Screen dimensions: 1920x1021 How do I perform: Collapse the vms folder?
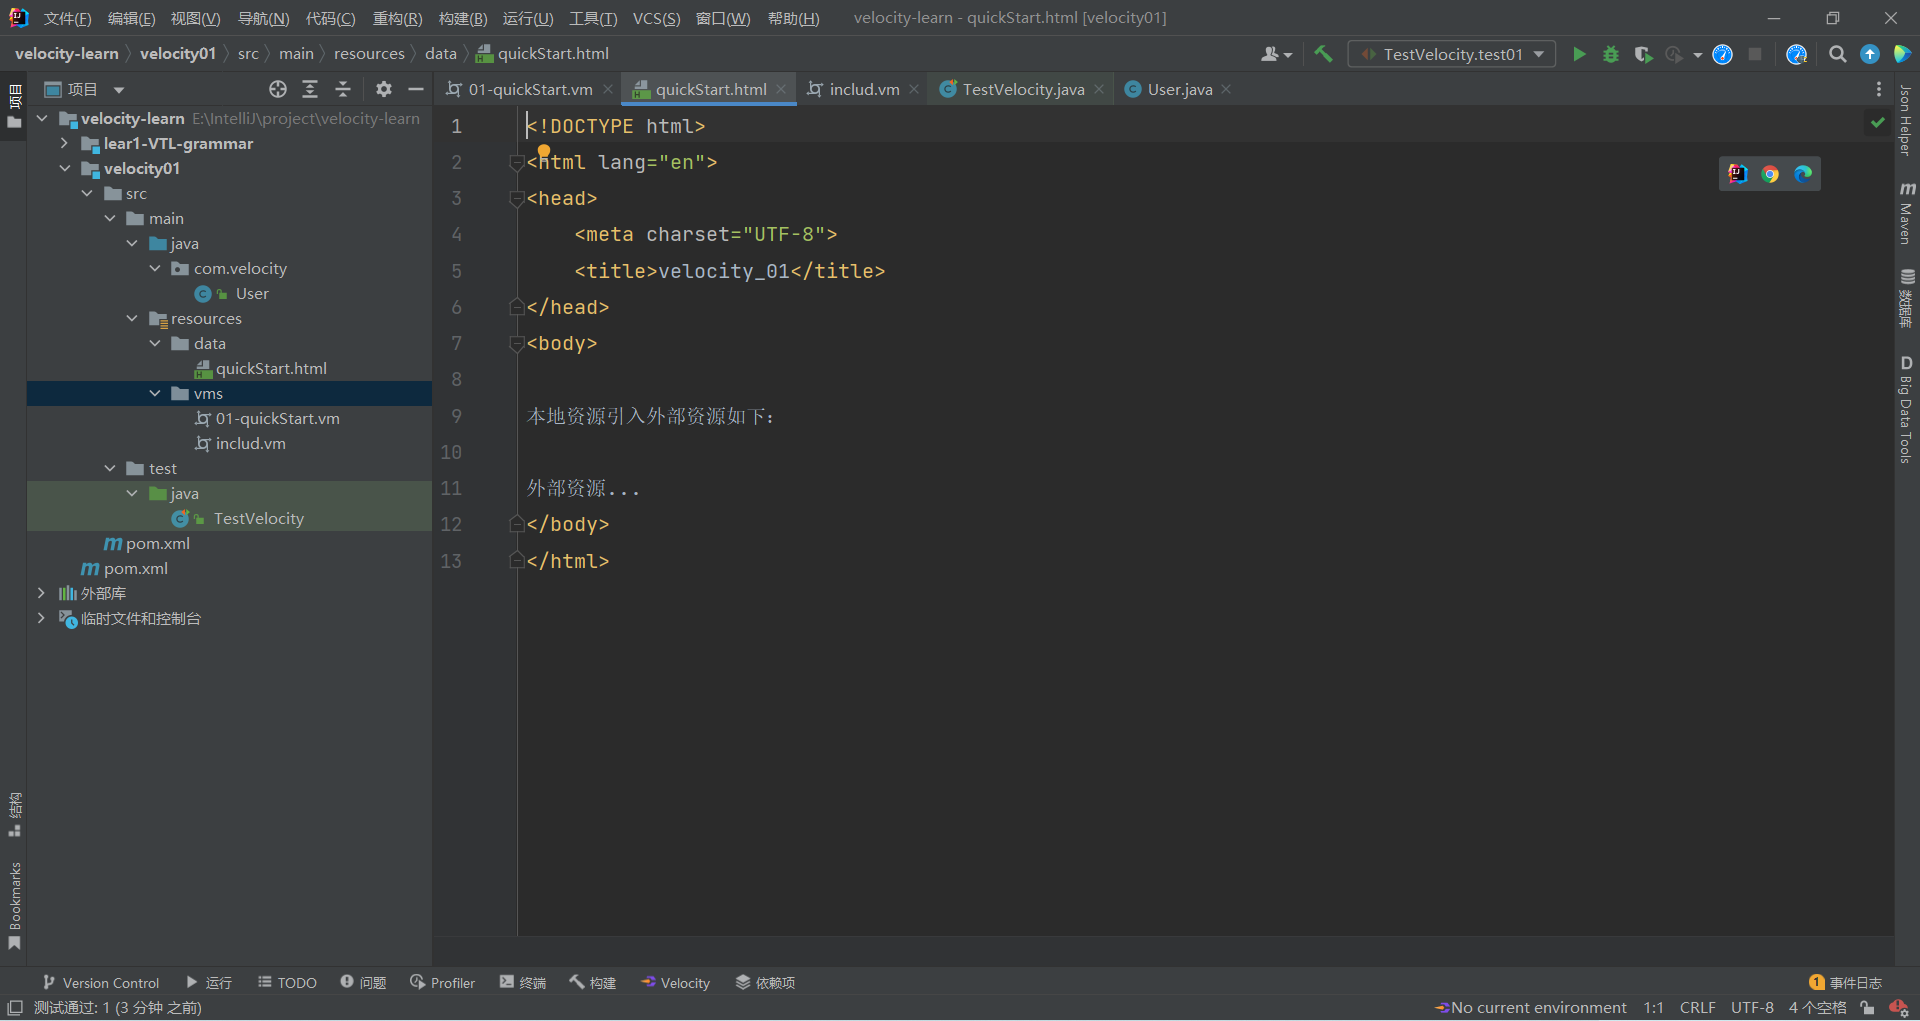[x=155, y=393]
